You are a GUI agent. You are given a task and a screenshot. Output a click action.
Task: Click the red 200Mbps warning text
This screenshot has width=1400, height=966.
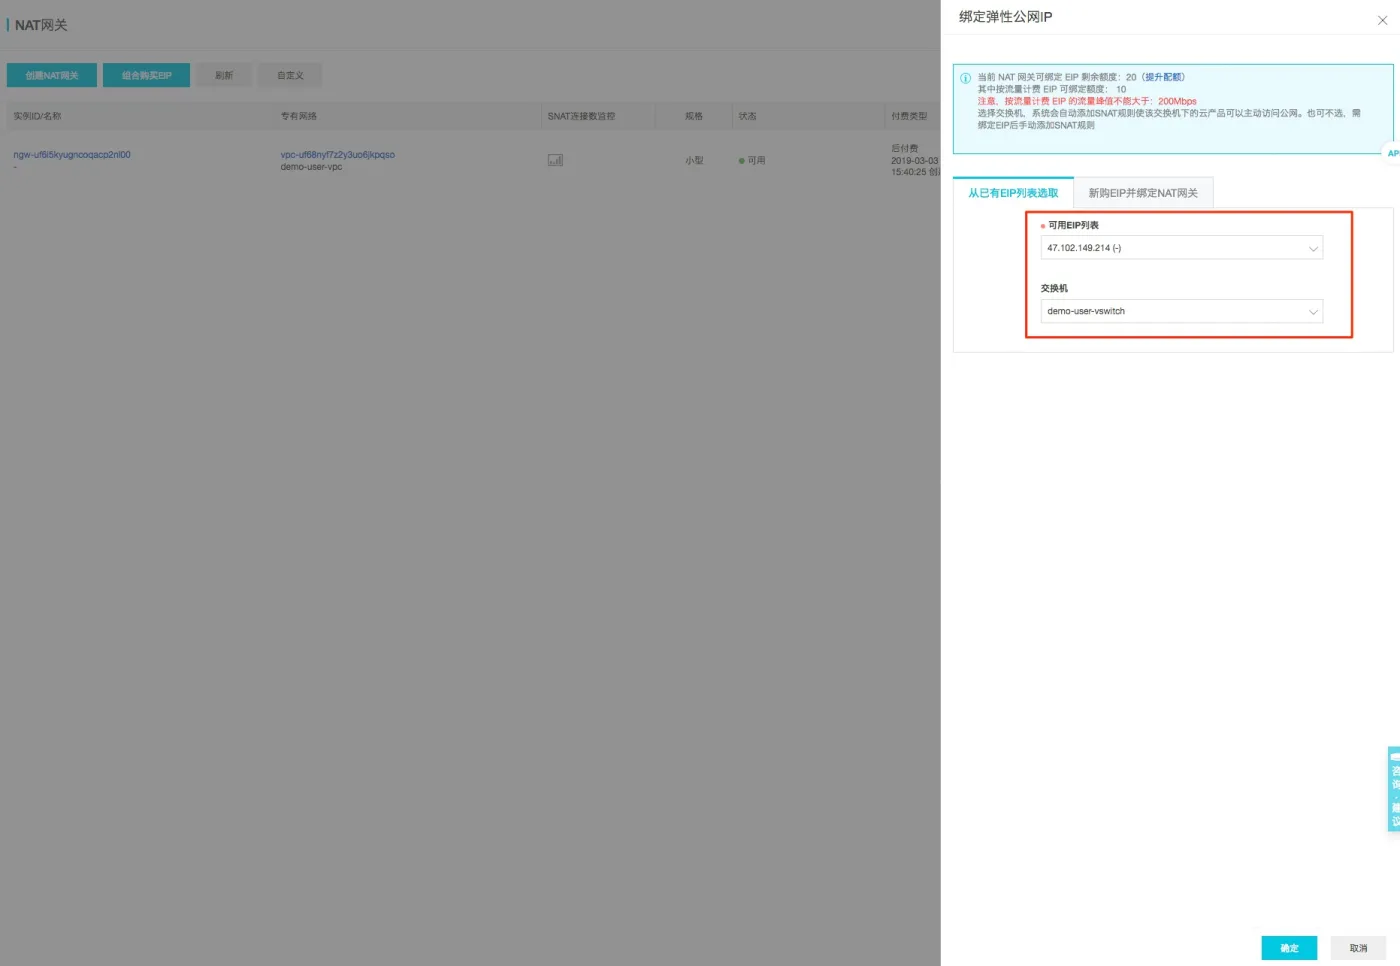coord(1087,101)
